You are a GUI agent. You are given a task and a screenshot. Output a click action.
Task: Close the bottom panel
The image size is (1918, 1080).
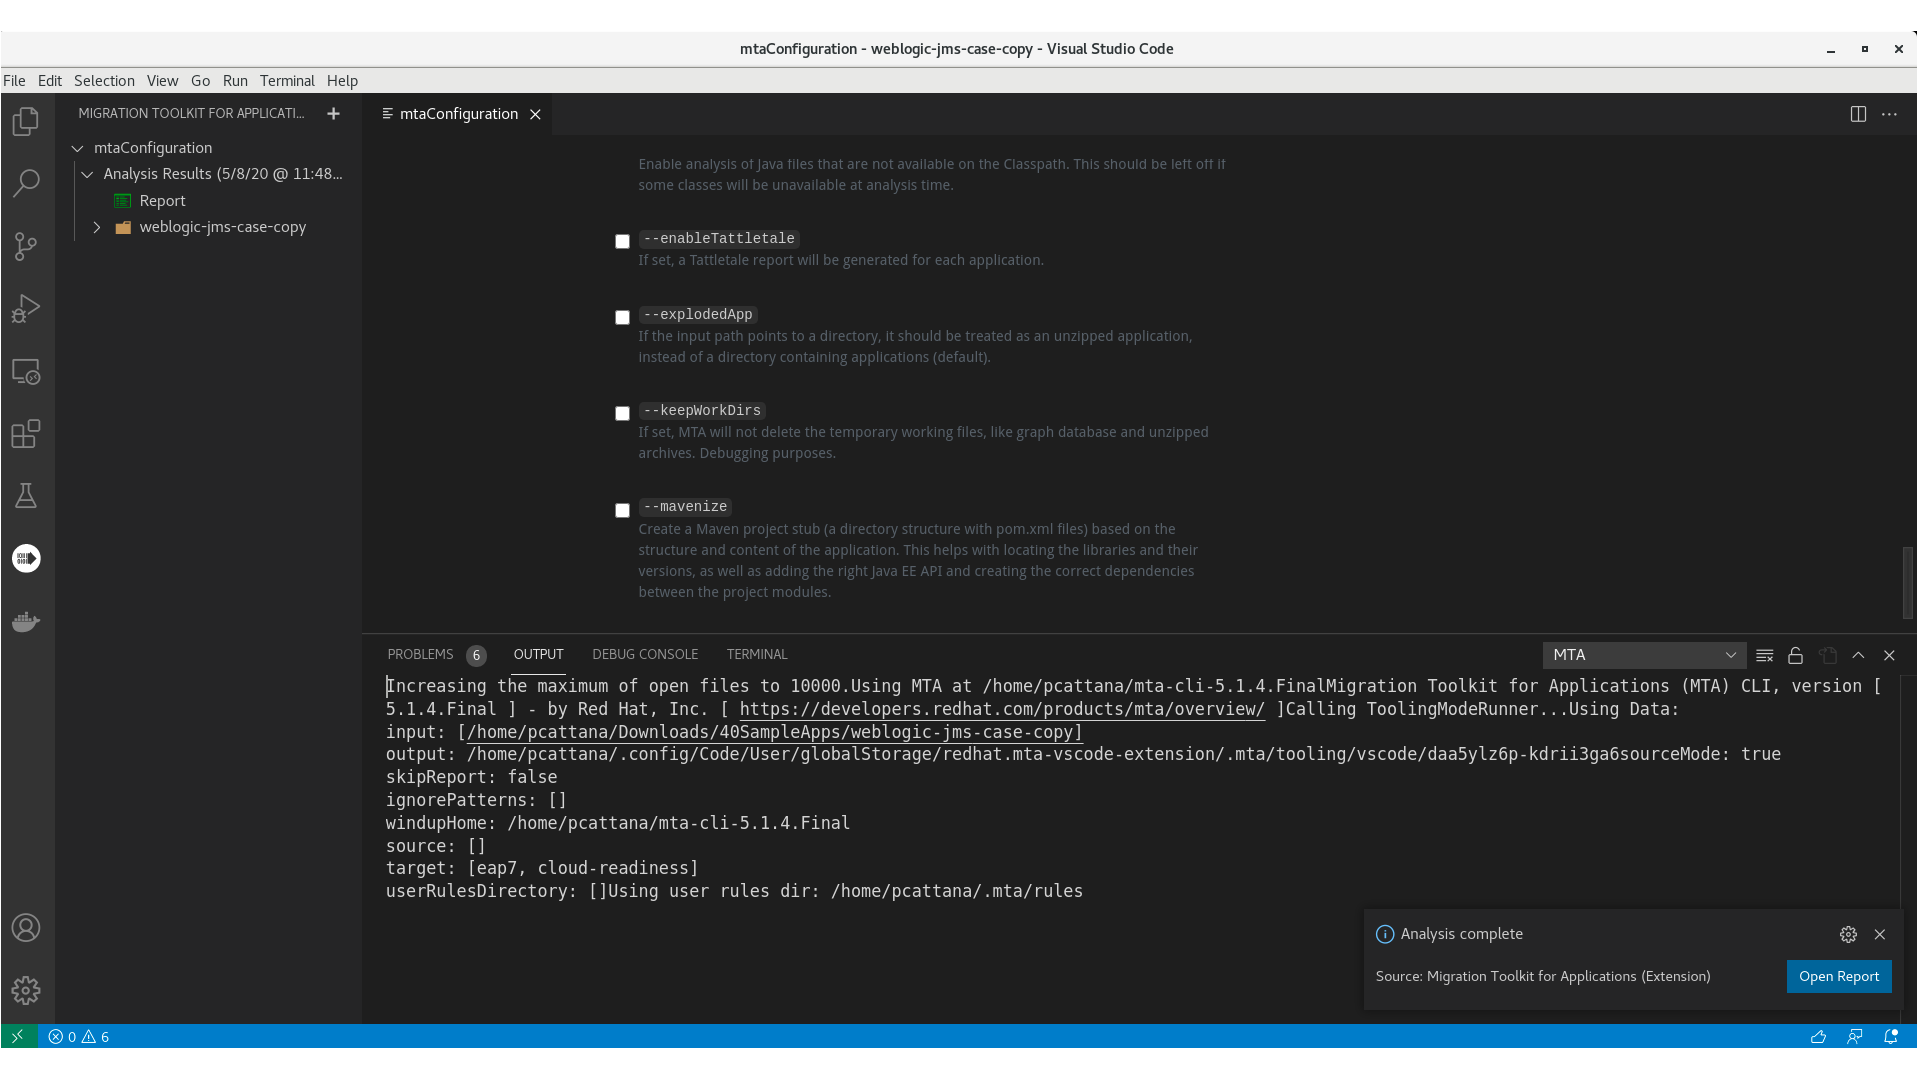(x=1889, y=655)
